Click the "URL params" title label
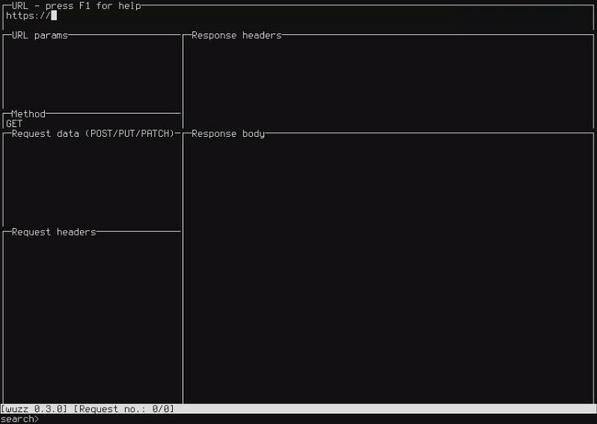The image size is (597, 424). click(x=40, y=35)
